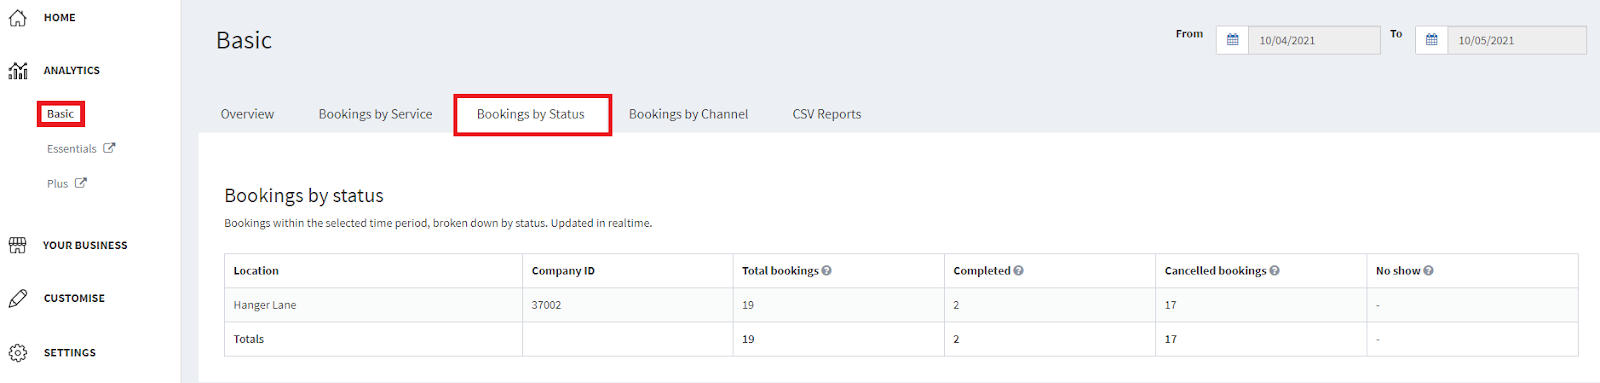Click the Customise pencil icon
Screen dimensions: 1600x383
[18, 298]
